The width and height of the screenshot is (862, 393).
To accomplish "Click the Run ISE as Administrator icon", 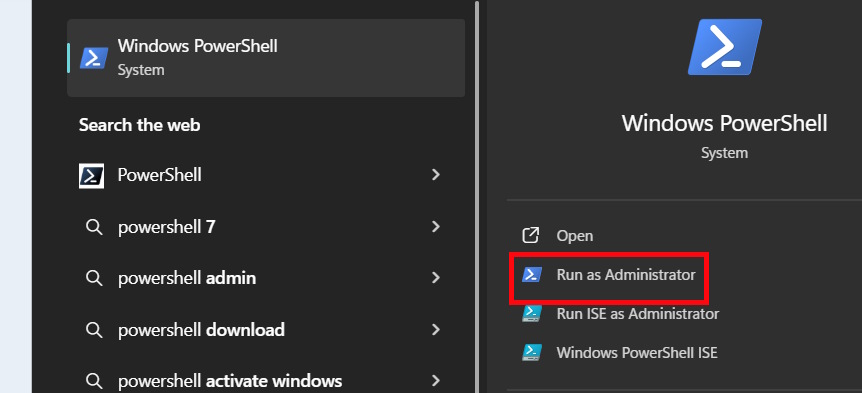I will click(x=532, y=314).
